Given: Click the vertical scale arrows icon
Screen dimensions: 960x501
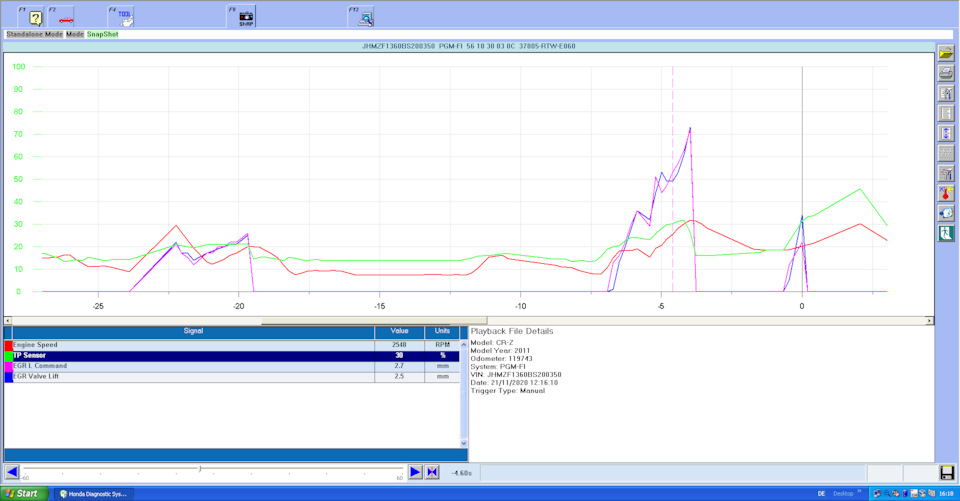Looking at the screenshot, I should tap(946, 134).
